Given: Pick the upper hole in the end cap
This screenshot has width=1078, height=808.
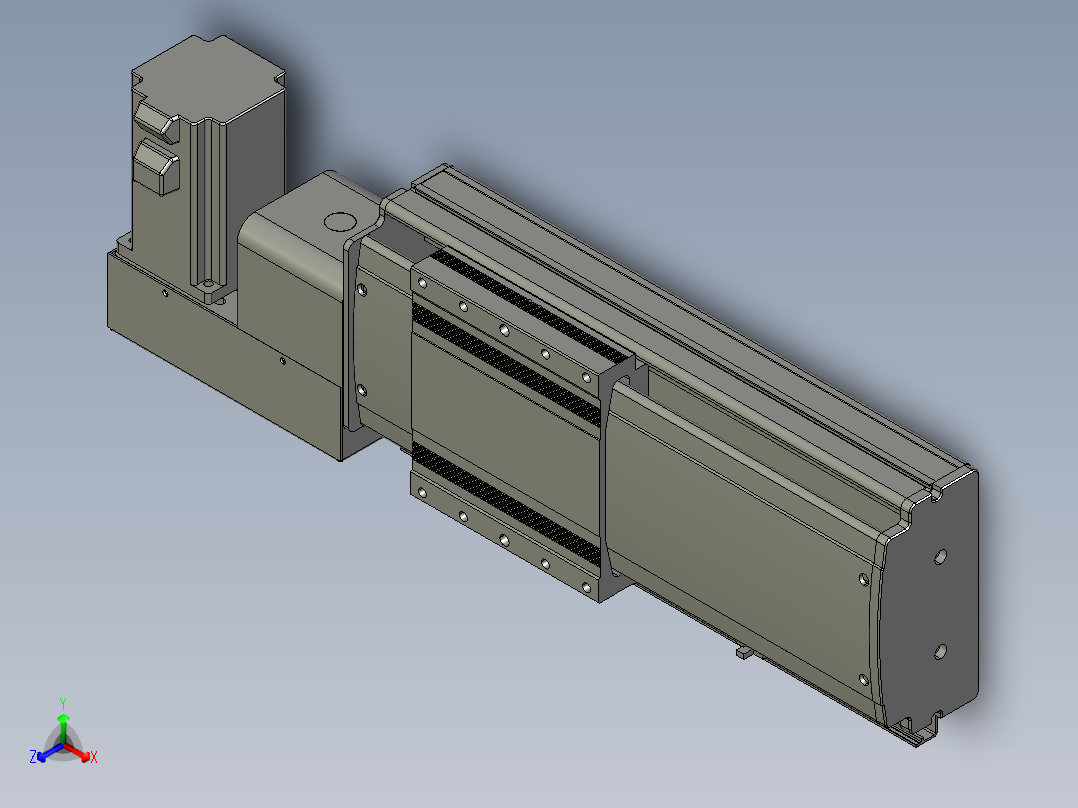Looking at the screenshot, I should click(x=940, y=556).
